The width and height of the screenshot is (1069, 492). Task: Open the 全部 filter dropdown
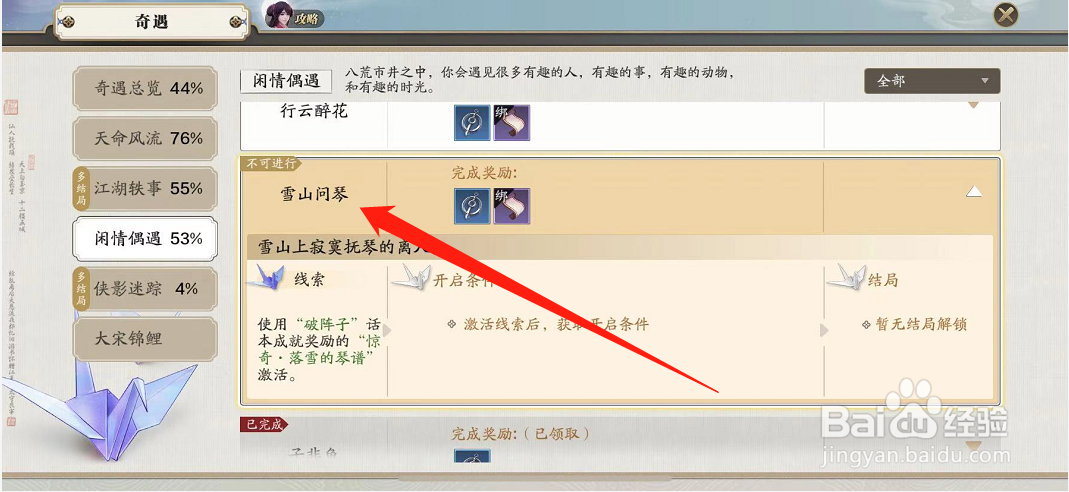click(x=932, y=81)
